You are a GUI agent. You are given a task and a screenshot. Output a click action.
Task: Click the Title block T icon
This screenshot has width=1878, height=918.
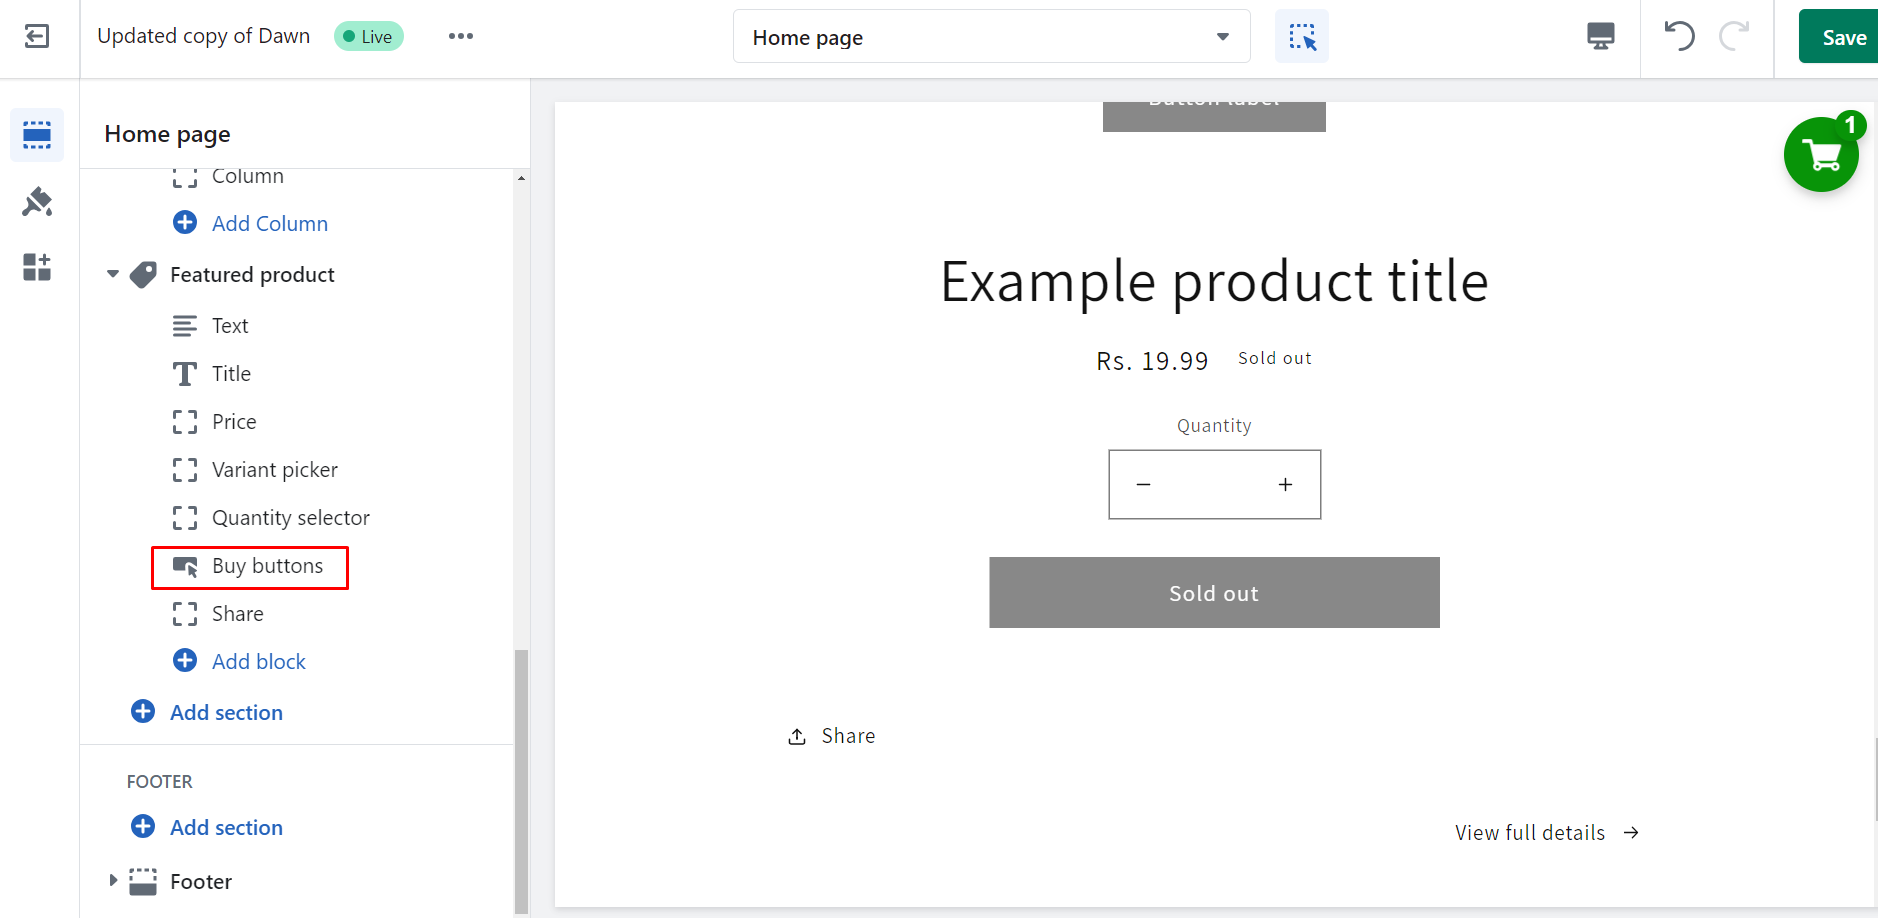185,374
